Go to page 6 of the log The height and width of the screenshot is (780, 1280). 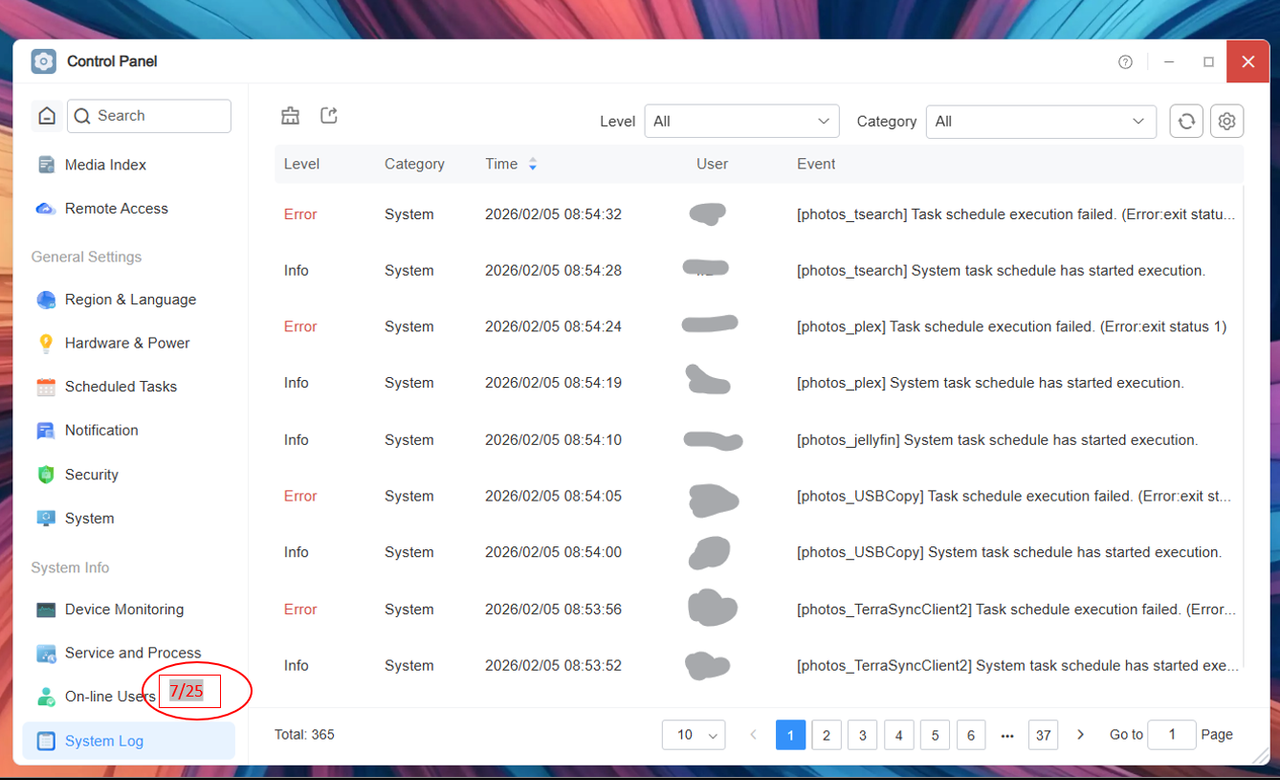pyautogui.click(x=971, y=735)
